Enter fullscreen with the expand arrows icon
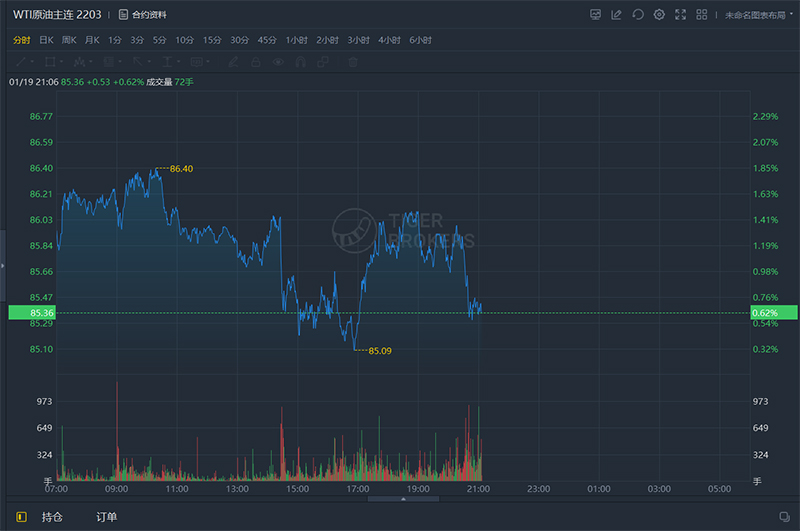This screenshot has width=800, height=531. click(x=681, y=15)
